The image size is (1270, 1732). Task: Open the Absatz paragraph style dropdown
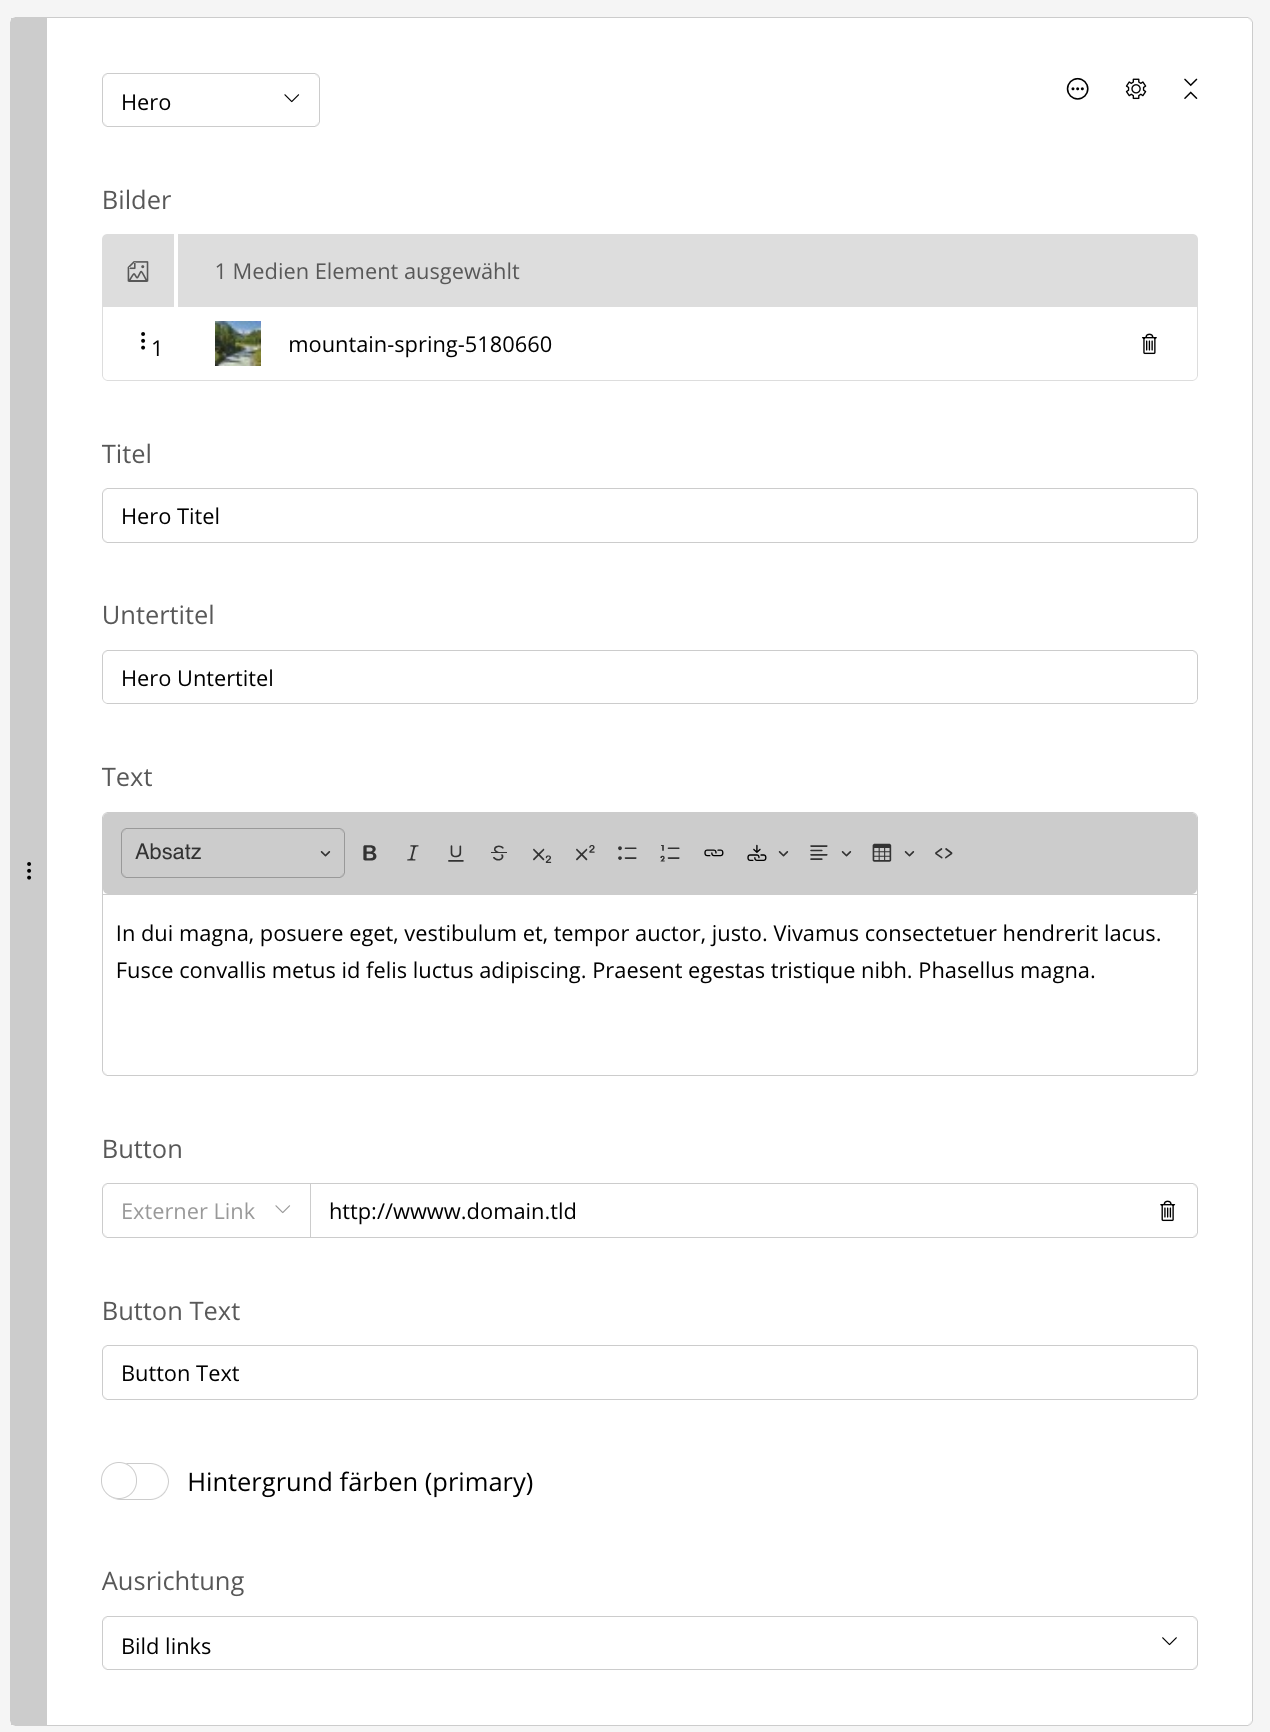pyautogui.click(x=233, y=853)
